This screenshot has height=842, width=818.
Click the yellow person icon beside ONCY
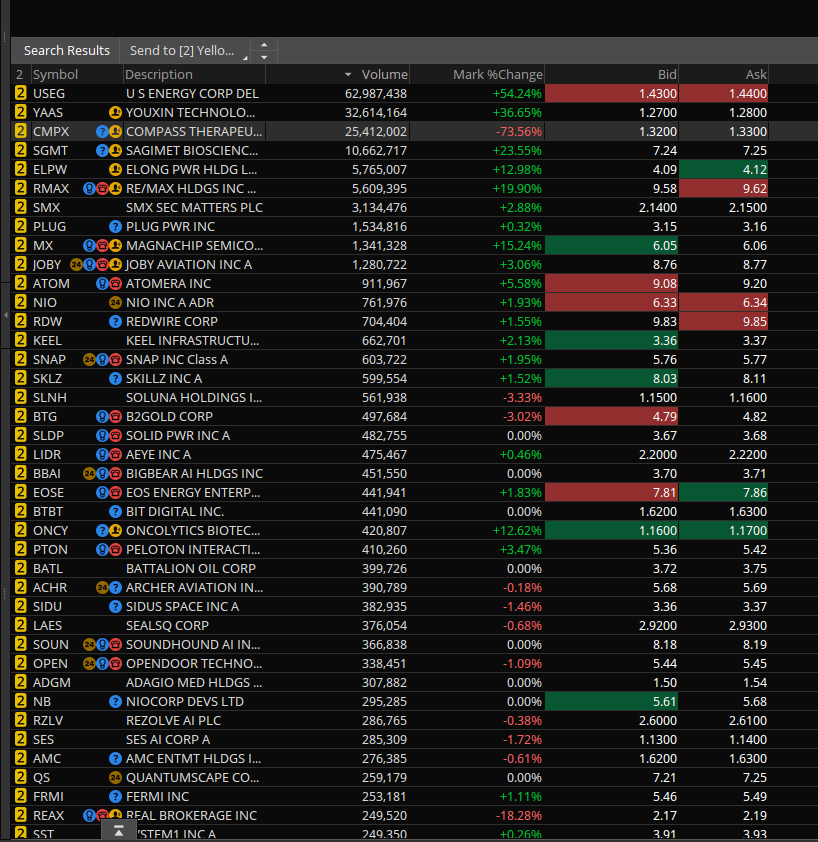[115, 531]
